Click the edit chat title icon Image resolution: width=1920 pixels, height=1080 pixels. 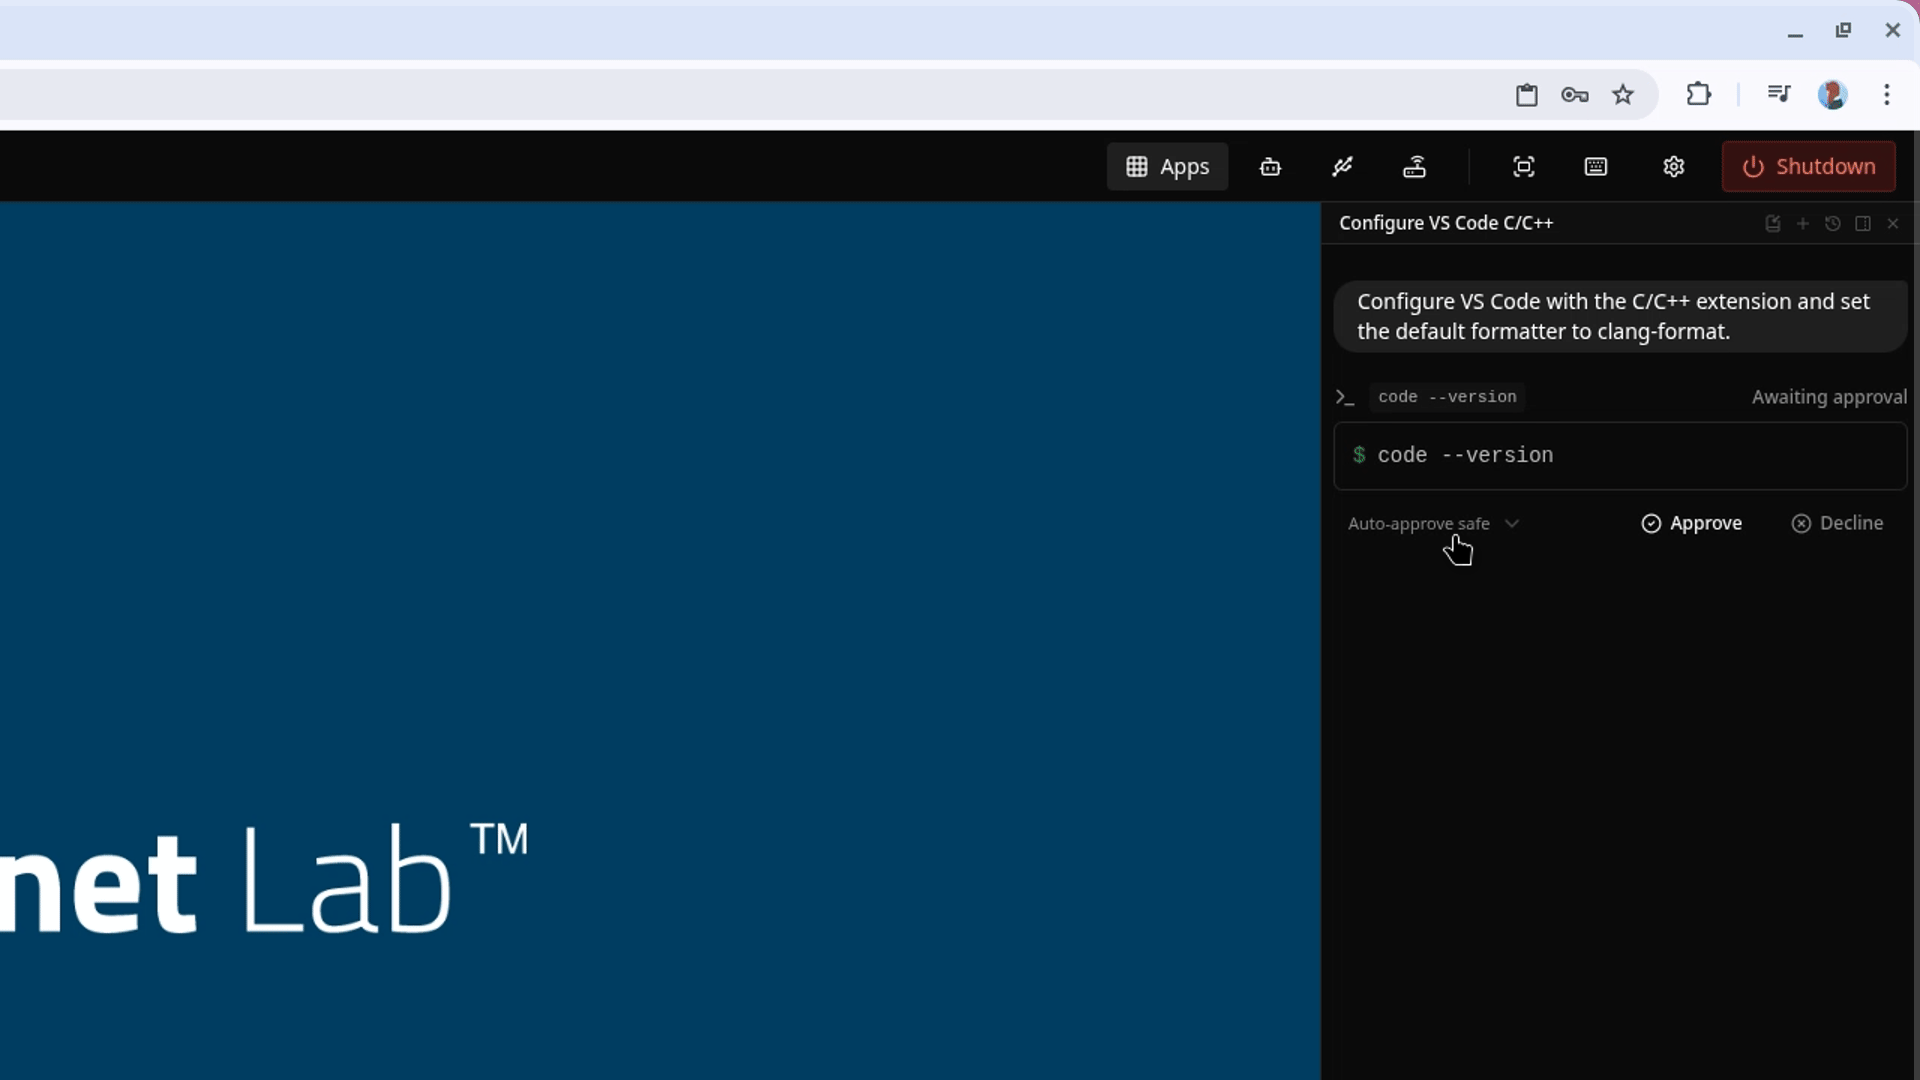pos(1772,224)
